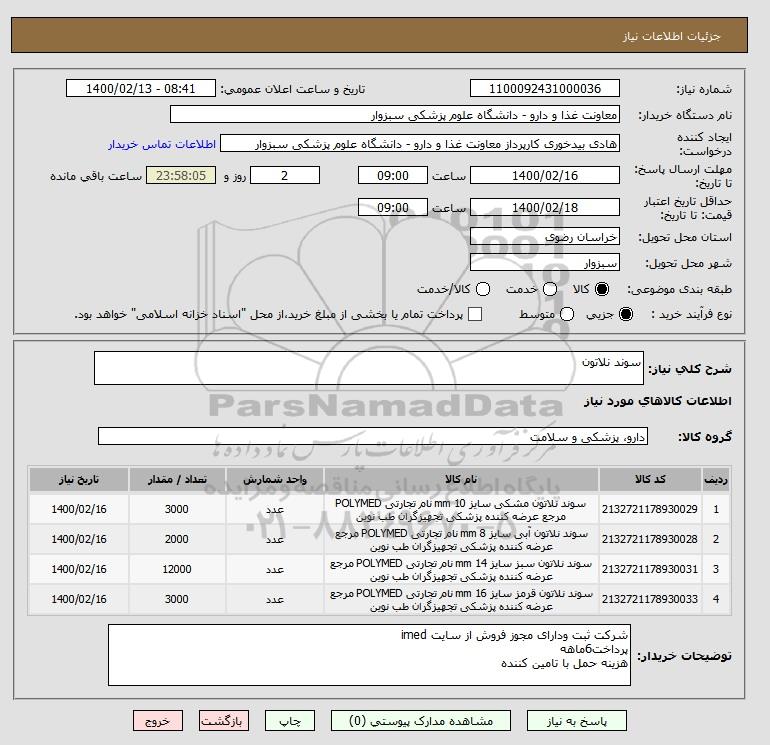
Task: Click the product name with size 14 mm
Action: click(x=461, y=570)
